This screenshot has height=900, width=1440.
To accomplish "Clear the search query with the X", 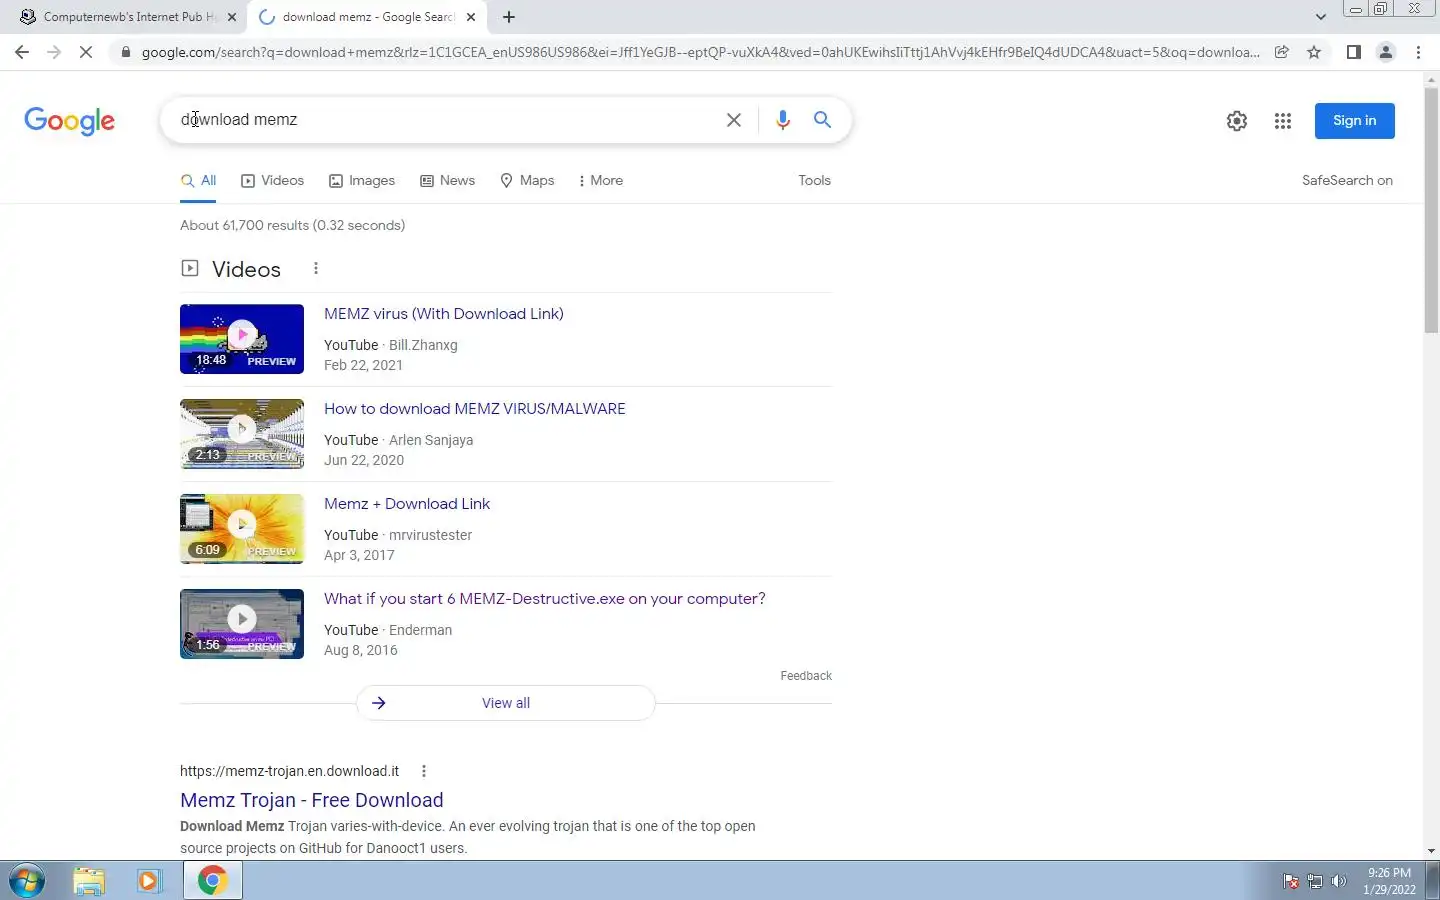I will (x=733, y=120).
